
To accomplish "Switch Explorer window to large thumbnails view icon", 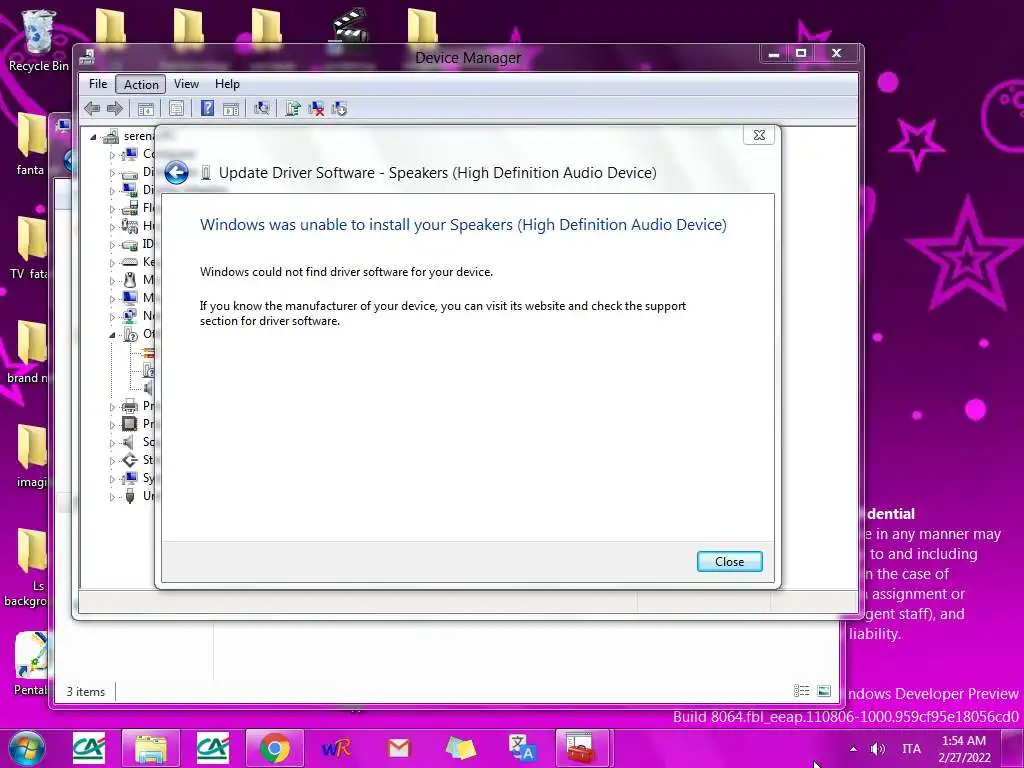I will coord(824,690).
